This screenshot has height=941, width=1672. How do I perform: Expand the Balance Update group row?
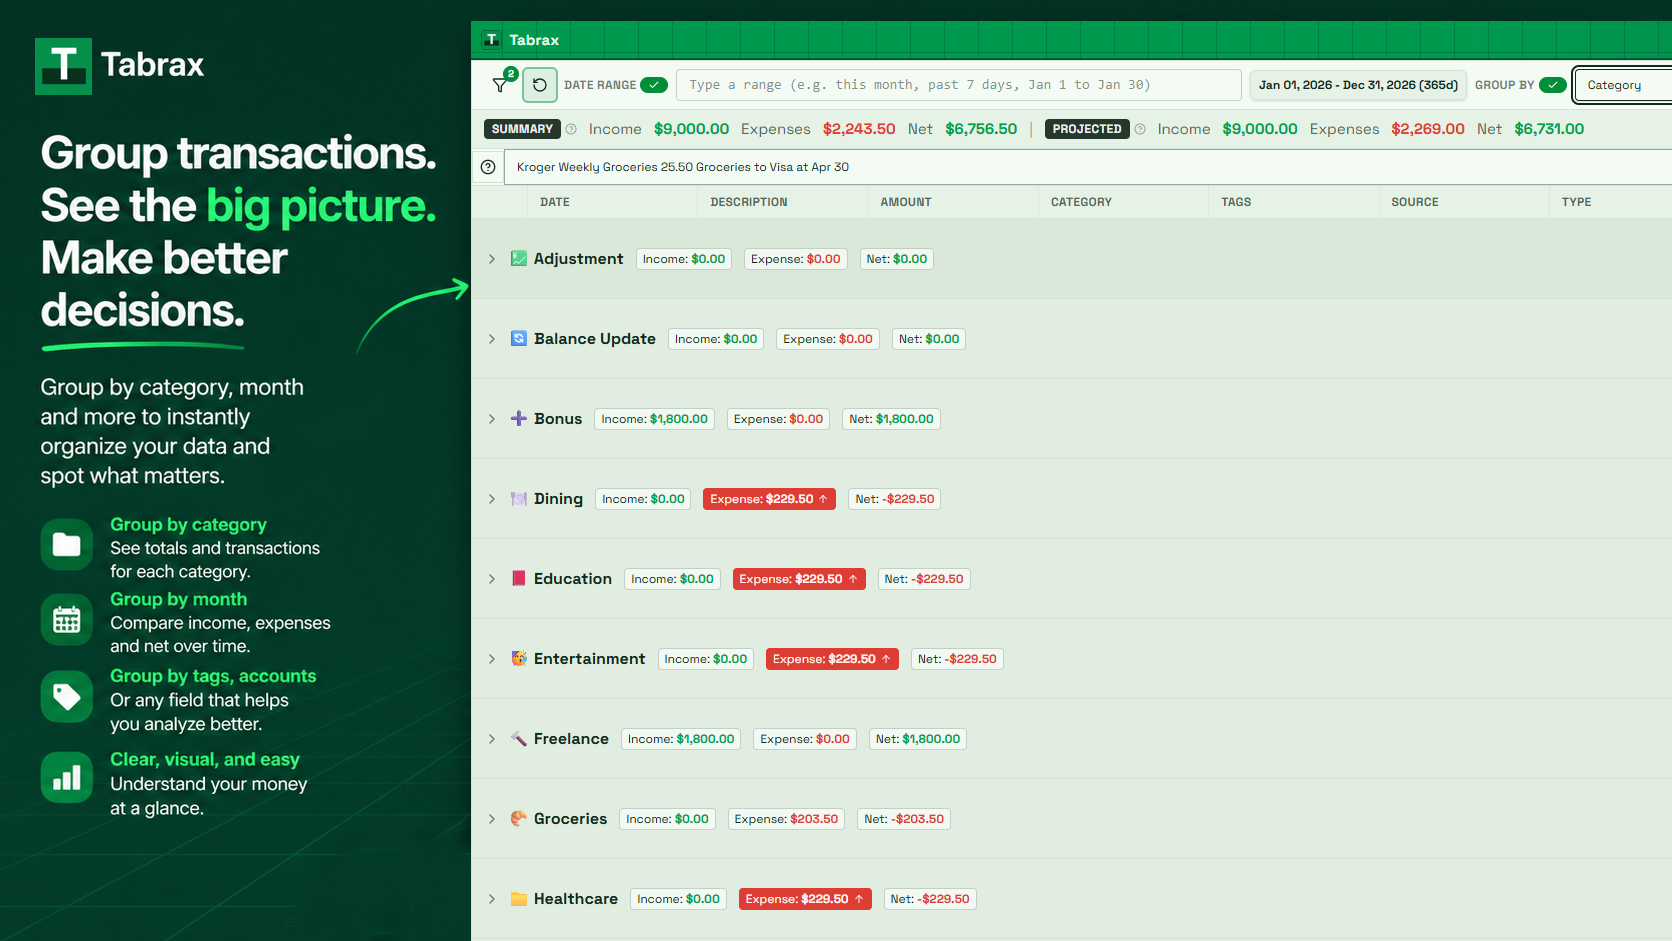(492, 339)
